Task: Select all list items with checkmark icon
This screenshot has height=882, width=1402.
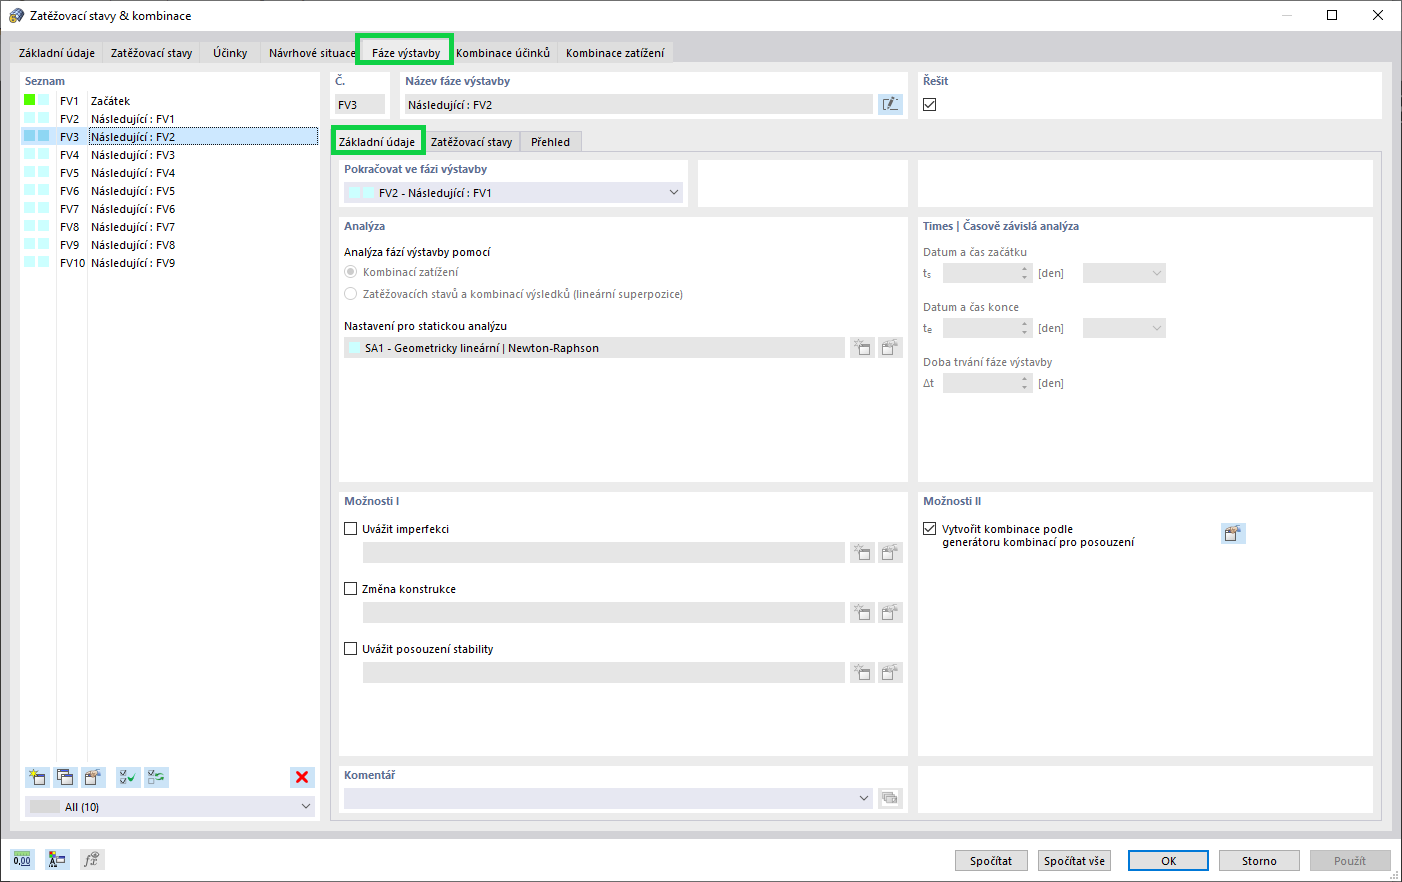Action: [128, 777]
